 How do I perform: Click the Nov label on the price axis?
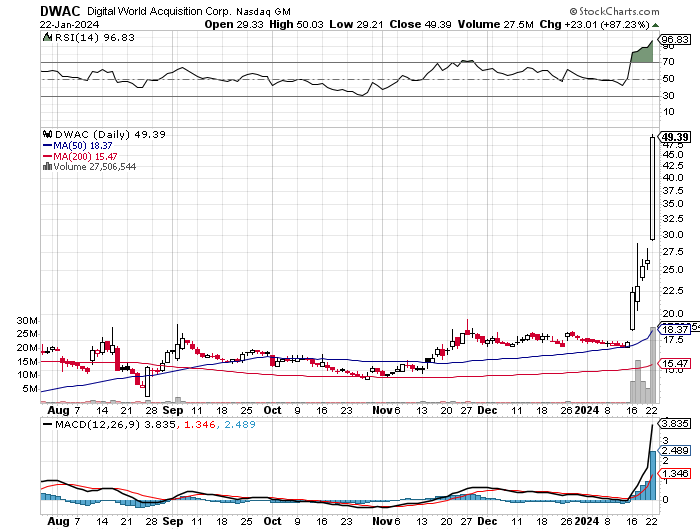382,410
